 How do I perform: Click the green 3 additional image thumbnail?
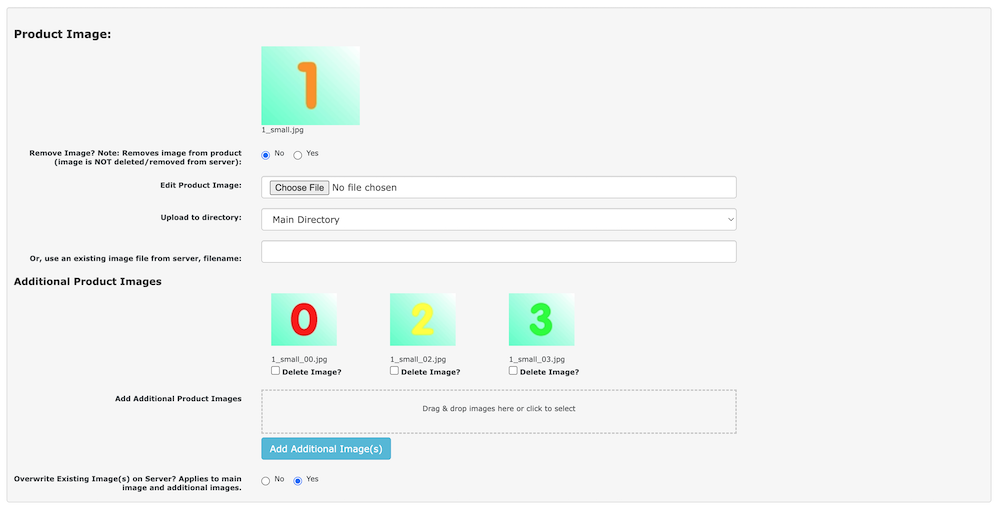click(541, 319)
